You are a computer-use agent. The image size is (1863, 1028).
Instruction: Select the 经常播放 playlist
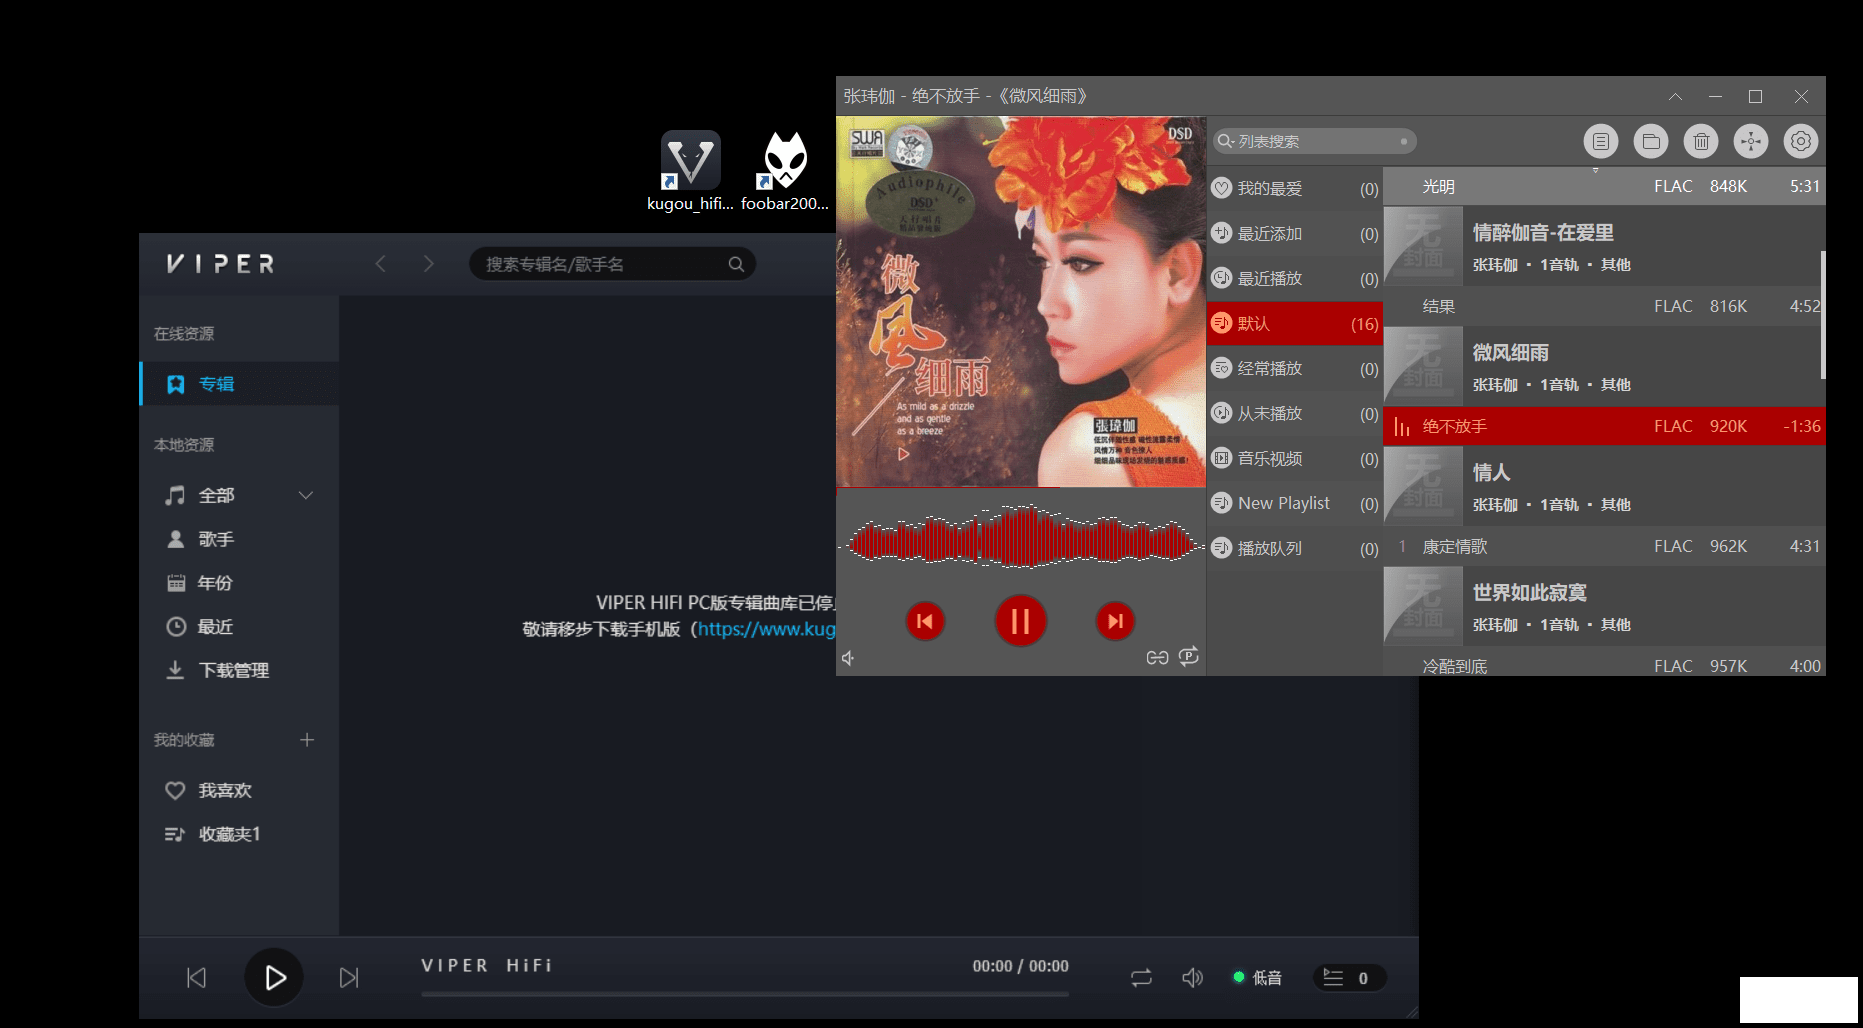click(1295, 368)
